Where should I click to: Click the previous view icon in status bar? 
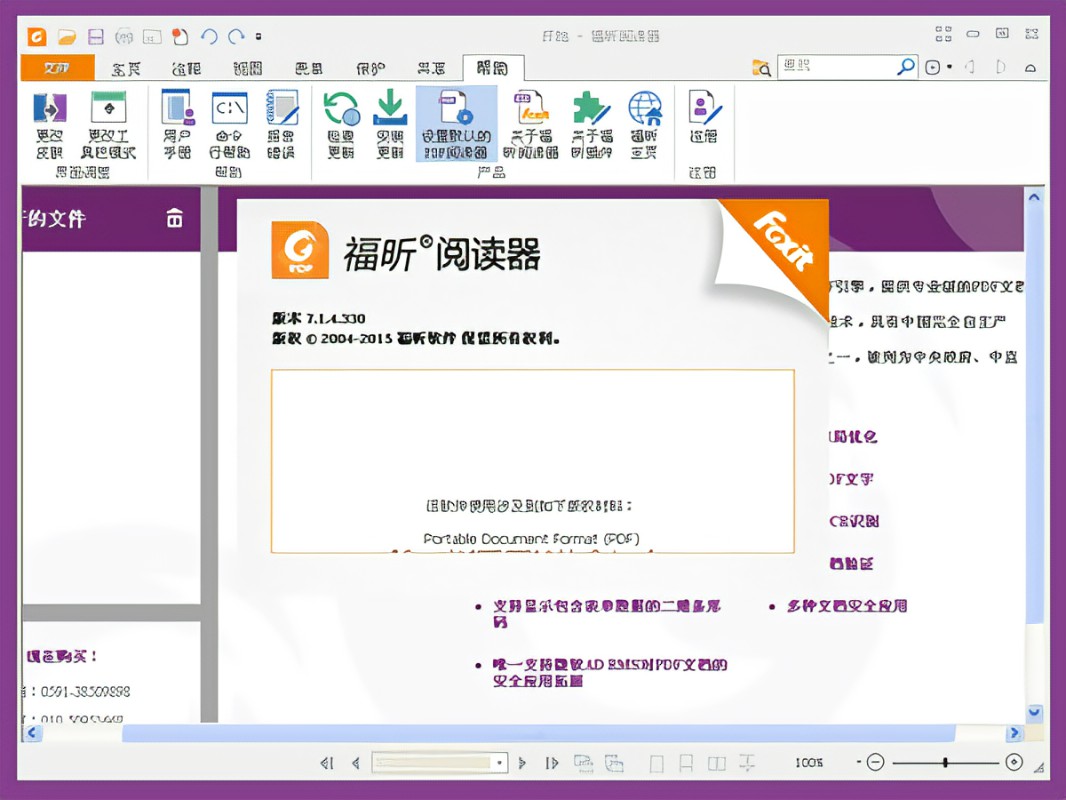tap(583, 763)
